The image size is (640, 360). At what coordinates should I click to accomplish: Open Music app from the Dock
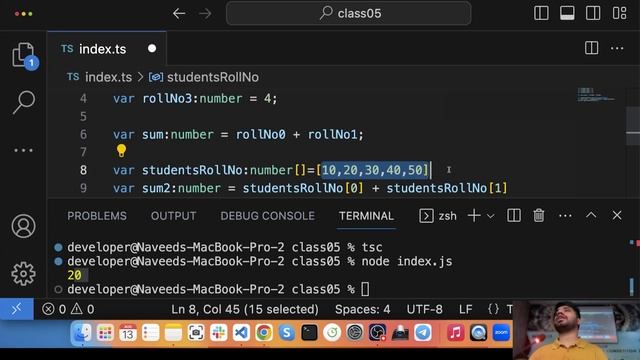click(x=456, y=333)
